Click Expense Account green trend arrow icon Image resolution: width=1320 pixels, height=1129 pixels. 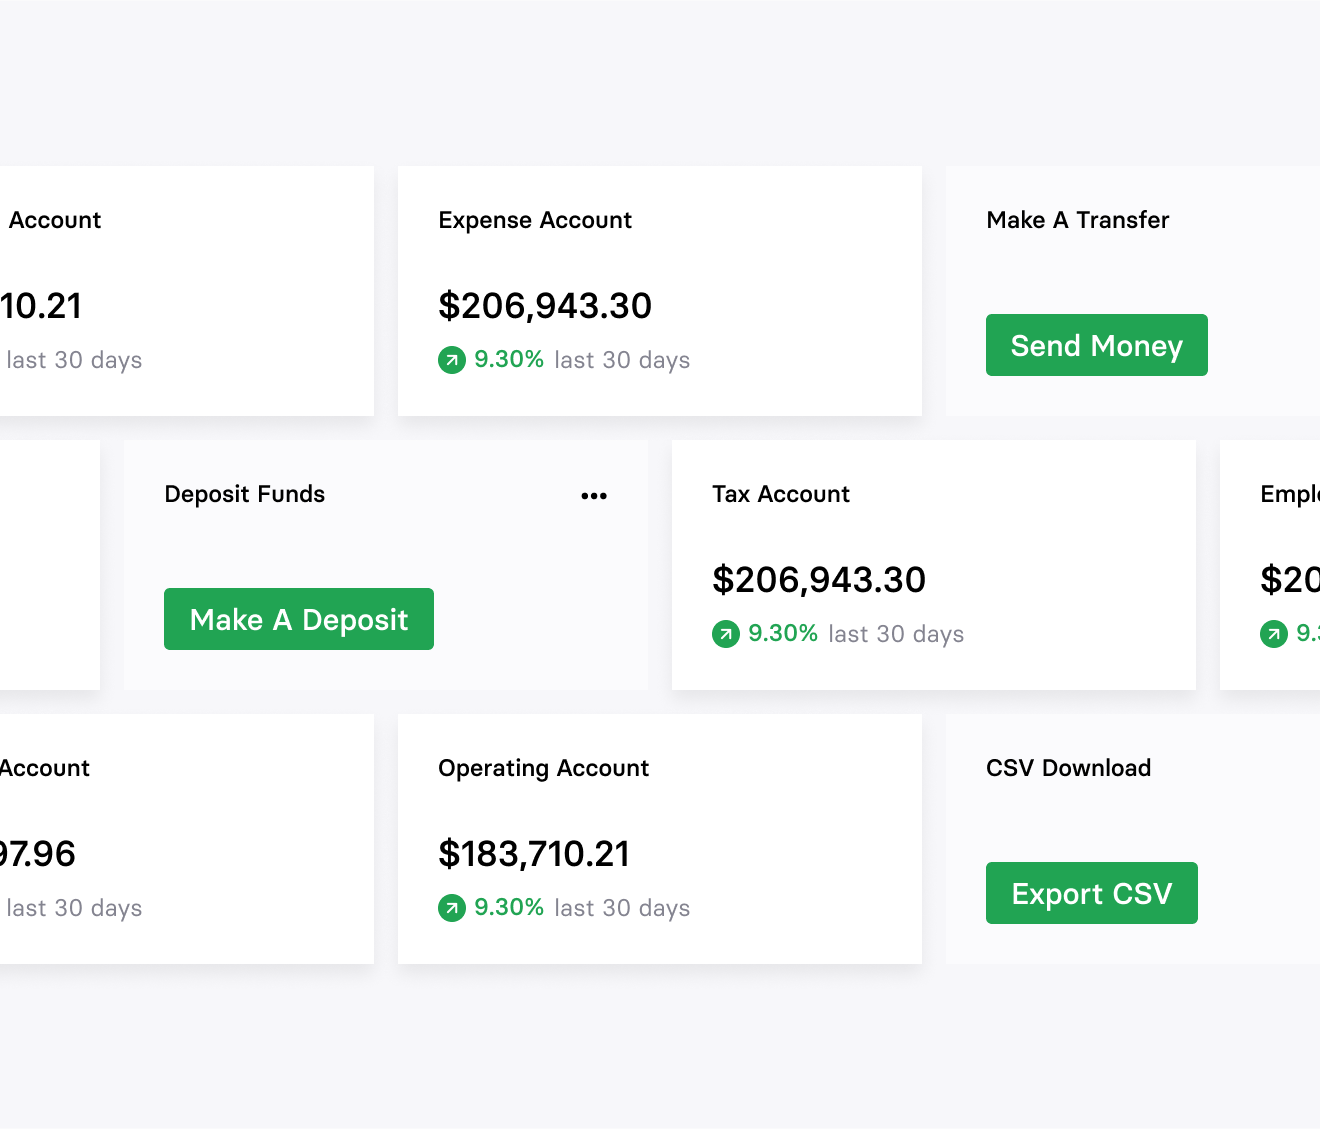coord(452,360)
